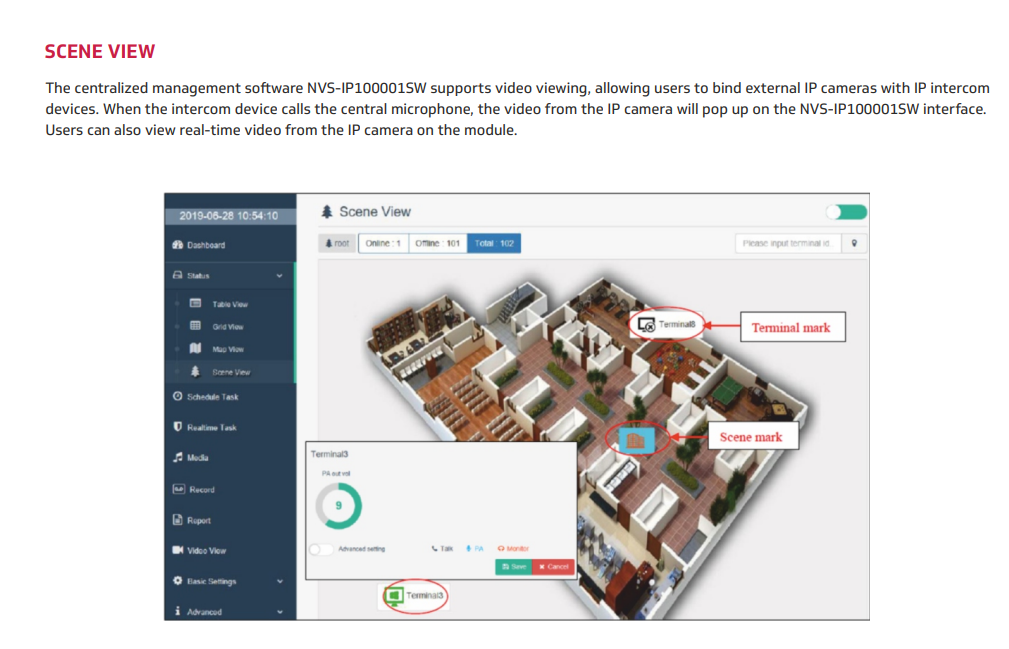The image size is (1009, 649).
Task: Toggle the green switch beside Scene View
Action: coord(846,212)
